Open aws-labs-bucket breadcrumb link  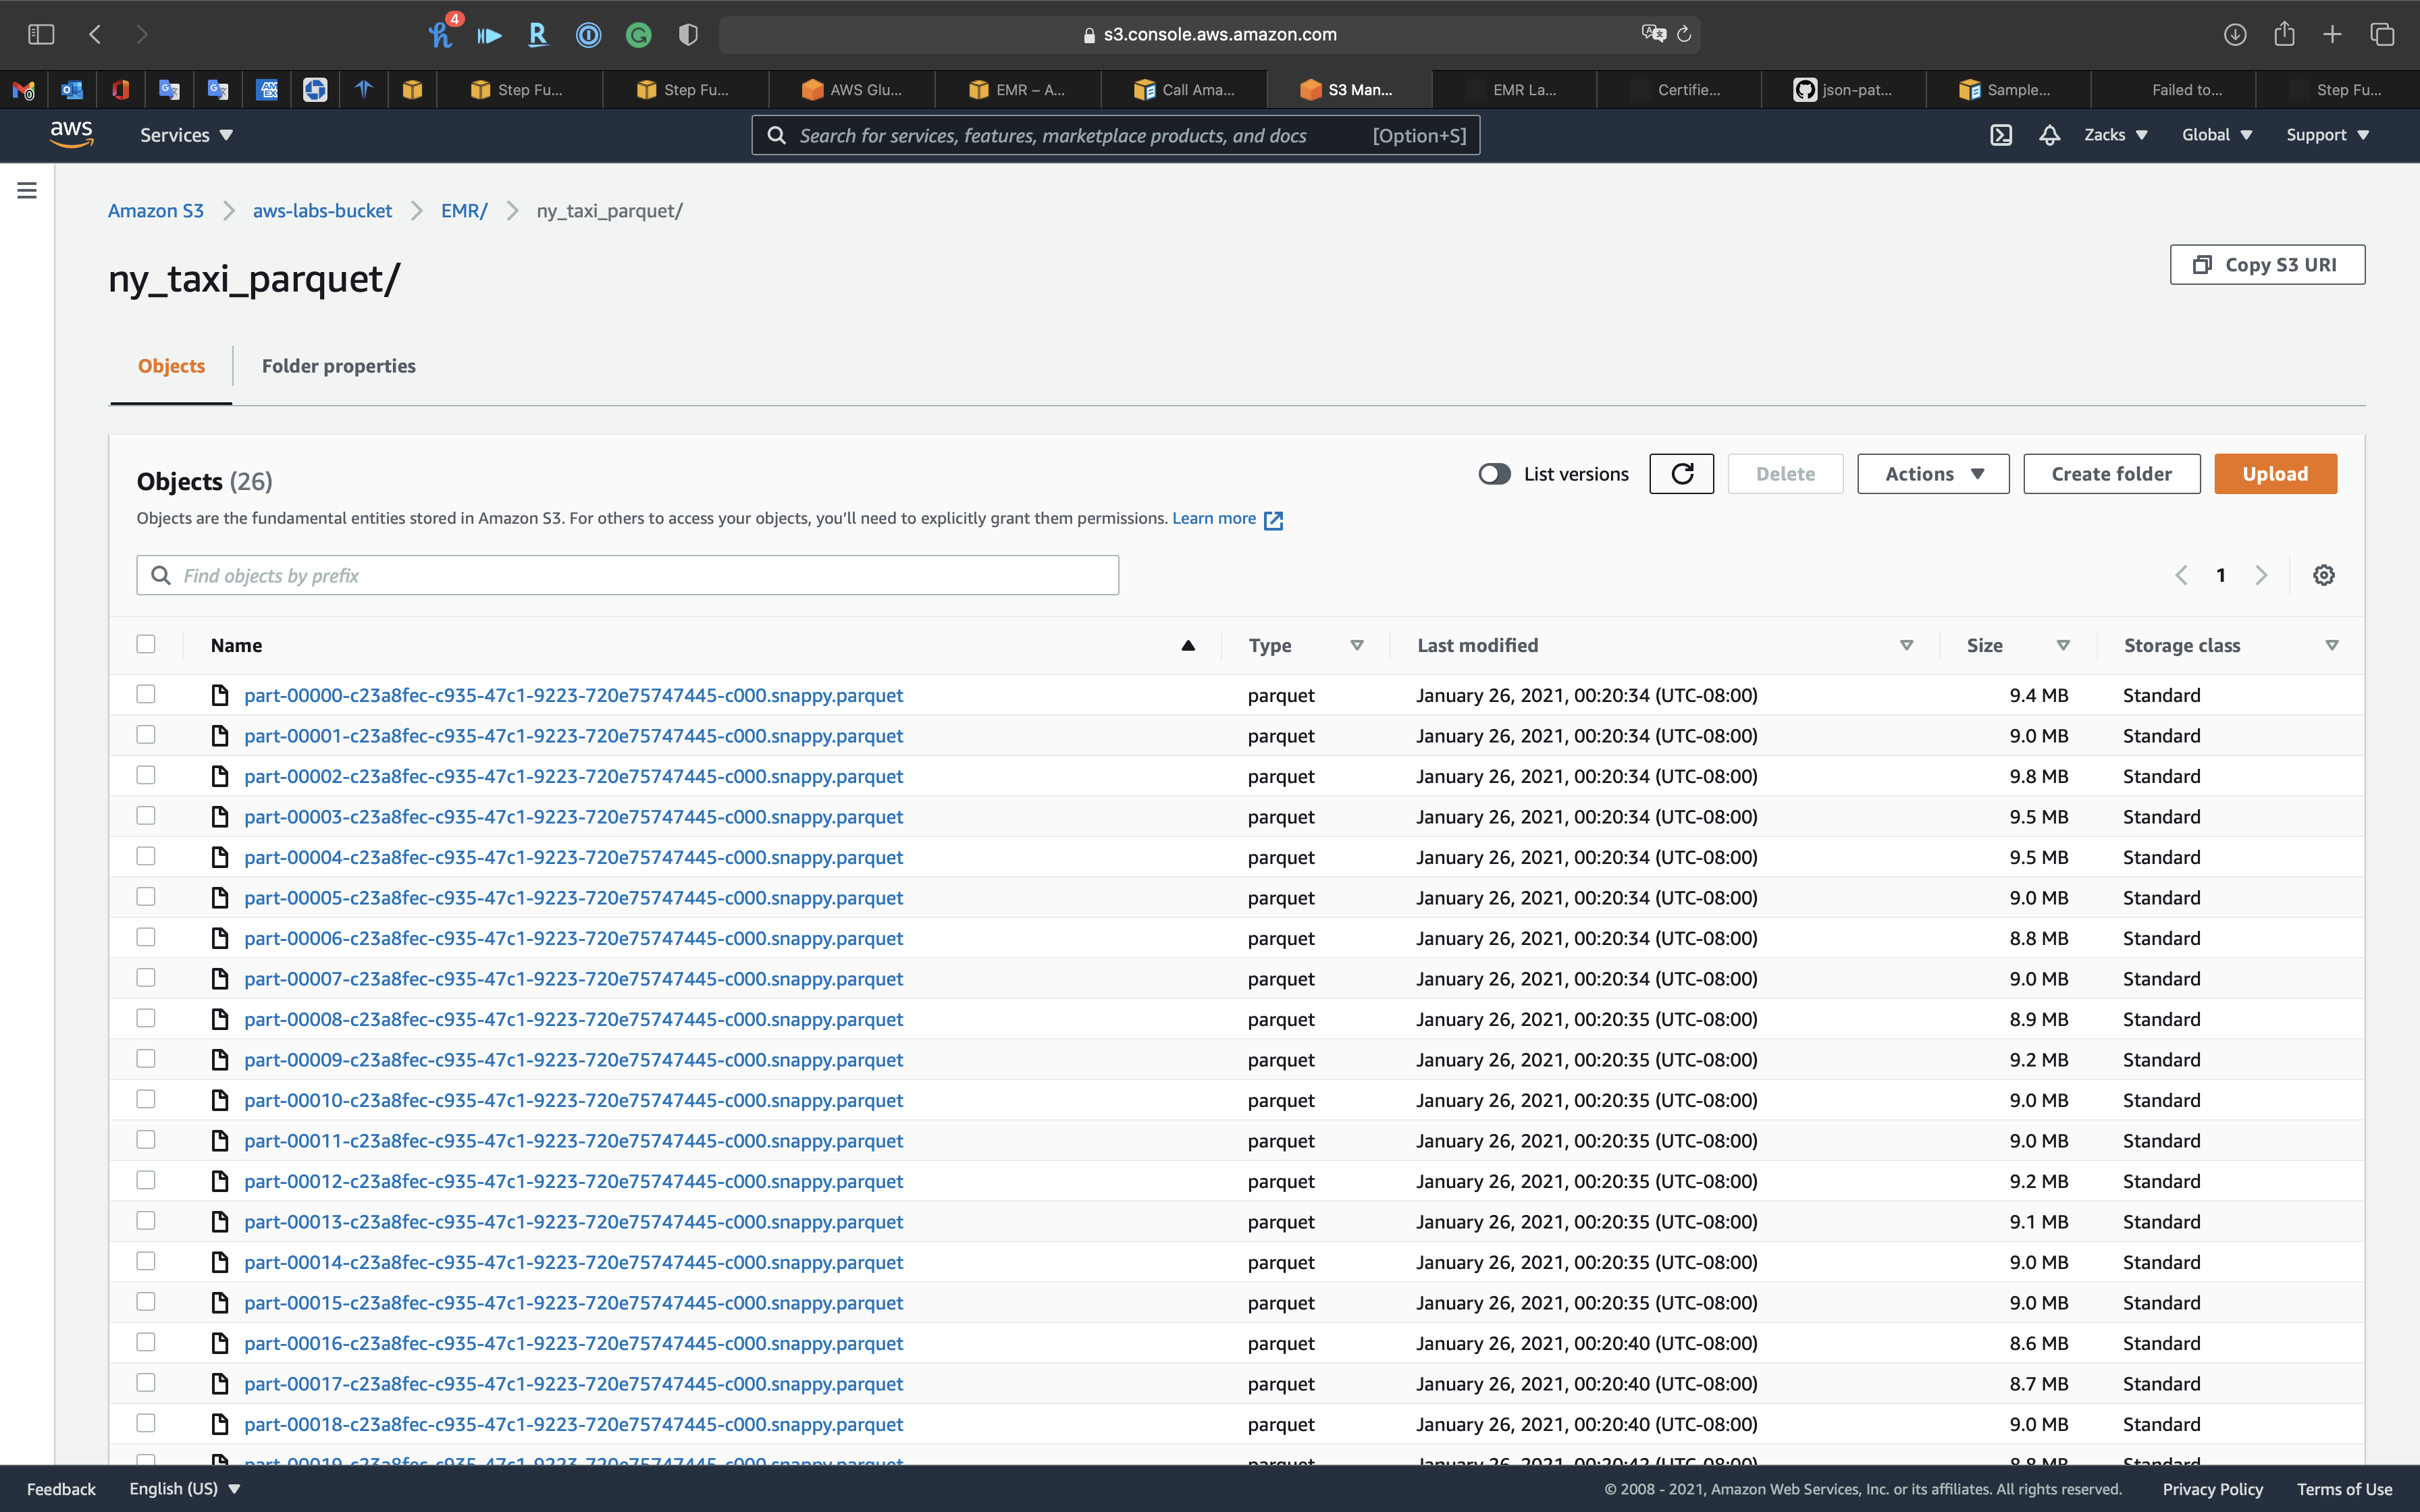(x=322, y=211)
